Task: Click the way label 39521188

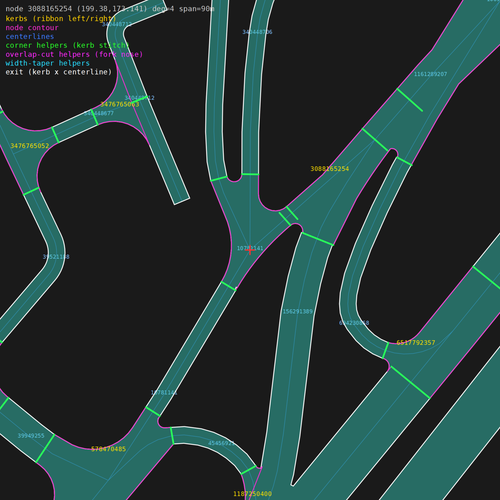Action: 56,257
